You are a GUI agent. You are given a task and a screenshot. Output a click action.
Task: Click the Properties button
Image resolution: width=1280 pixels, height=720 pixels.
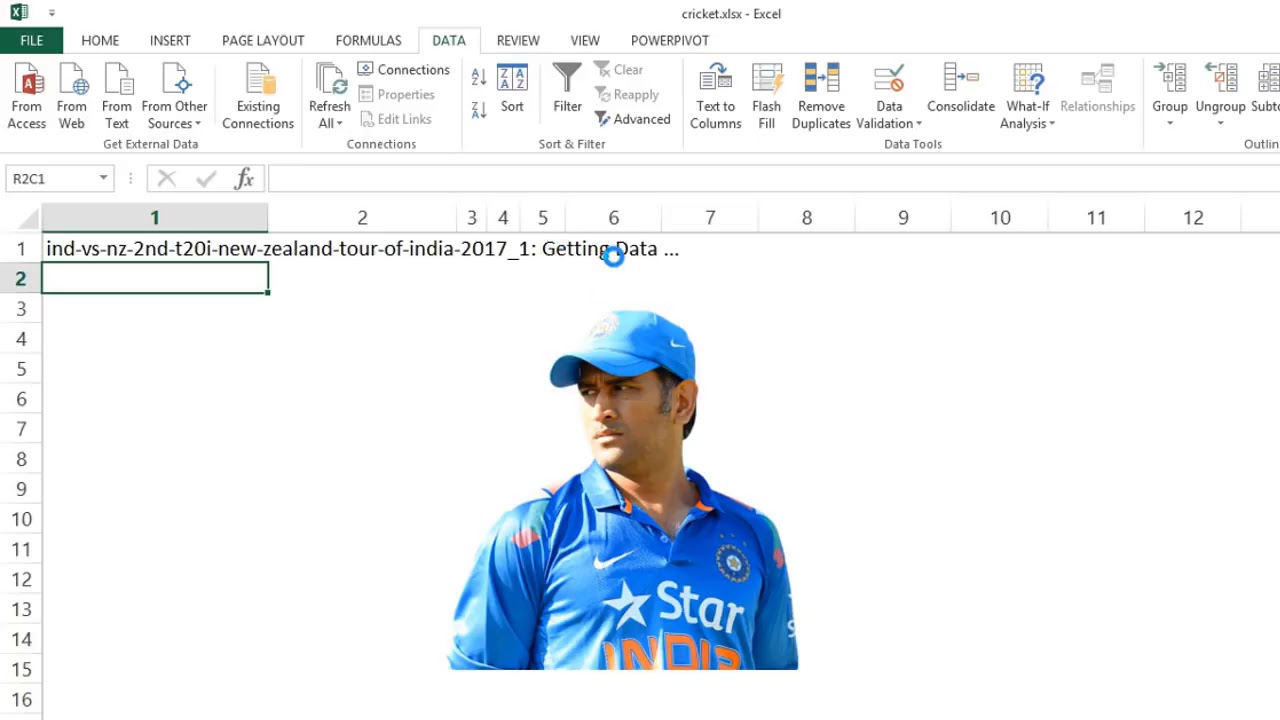click(397, 94)
